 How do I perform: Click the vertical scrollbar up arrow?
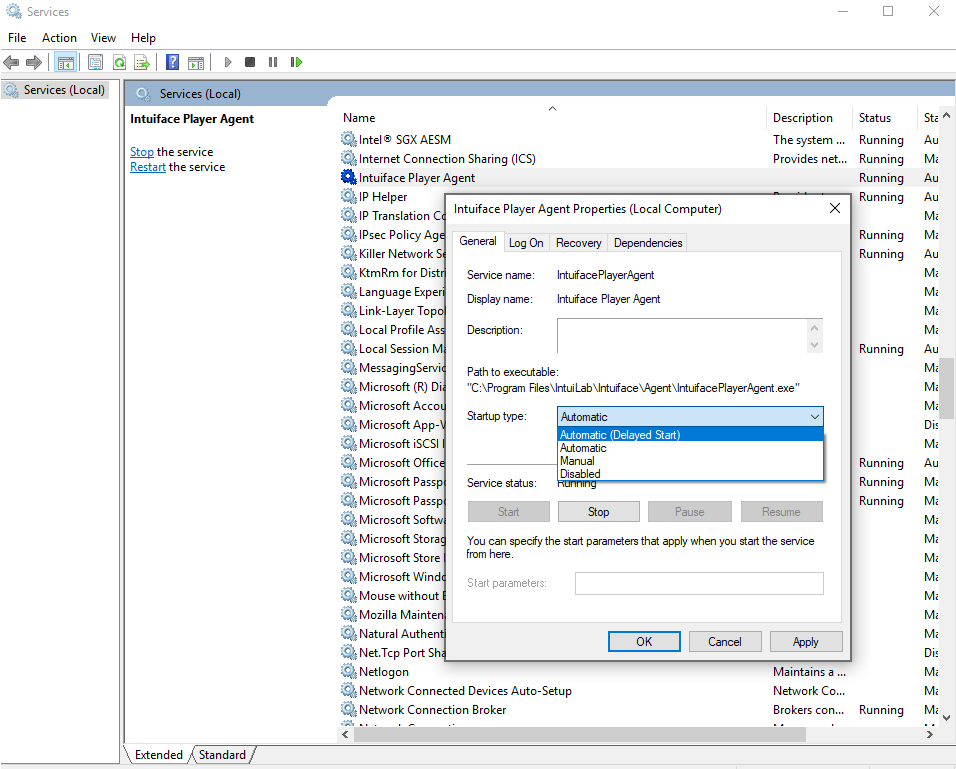coord(946,115)
